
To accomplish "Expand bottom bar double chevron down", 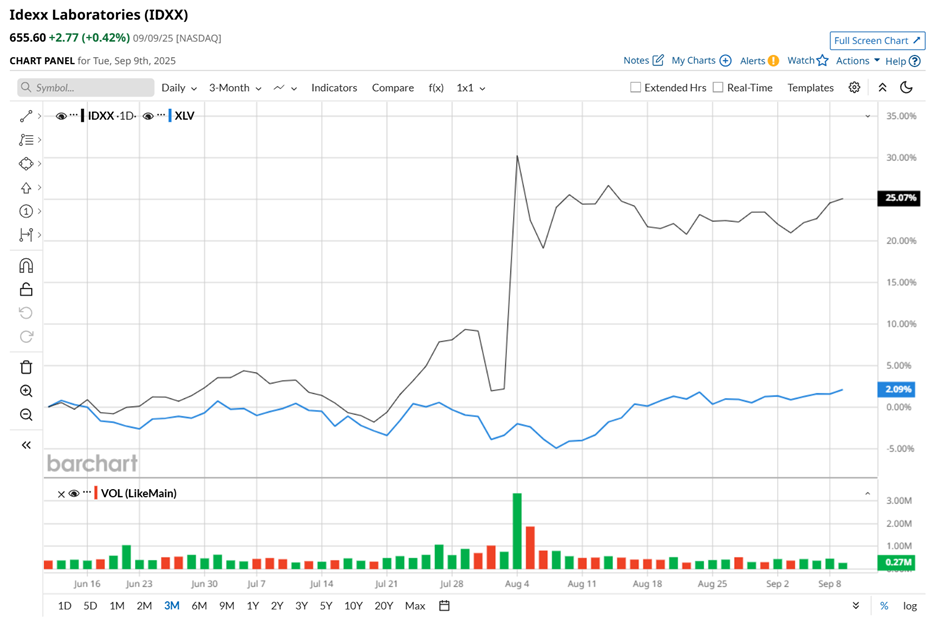I will pos(856,605).
